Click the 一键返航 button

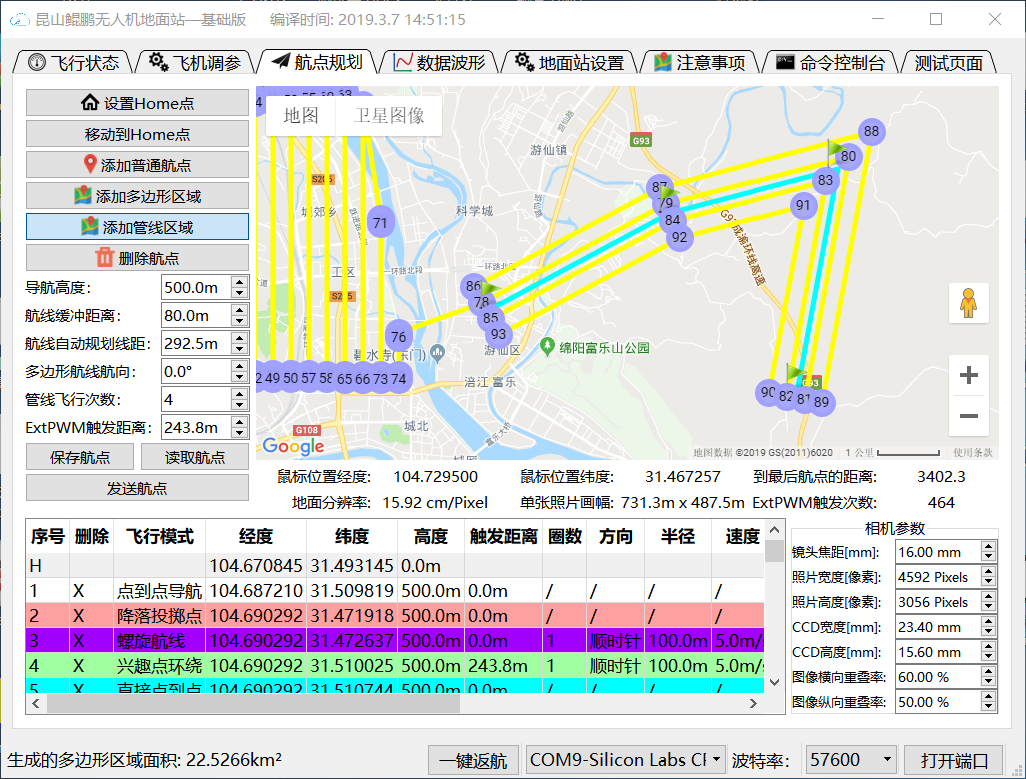473,760
